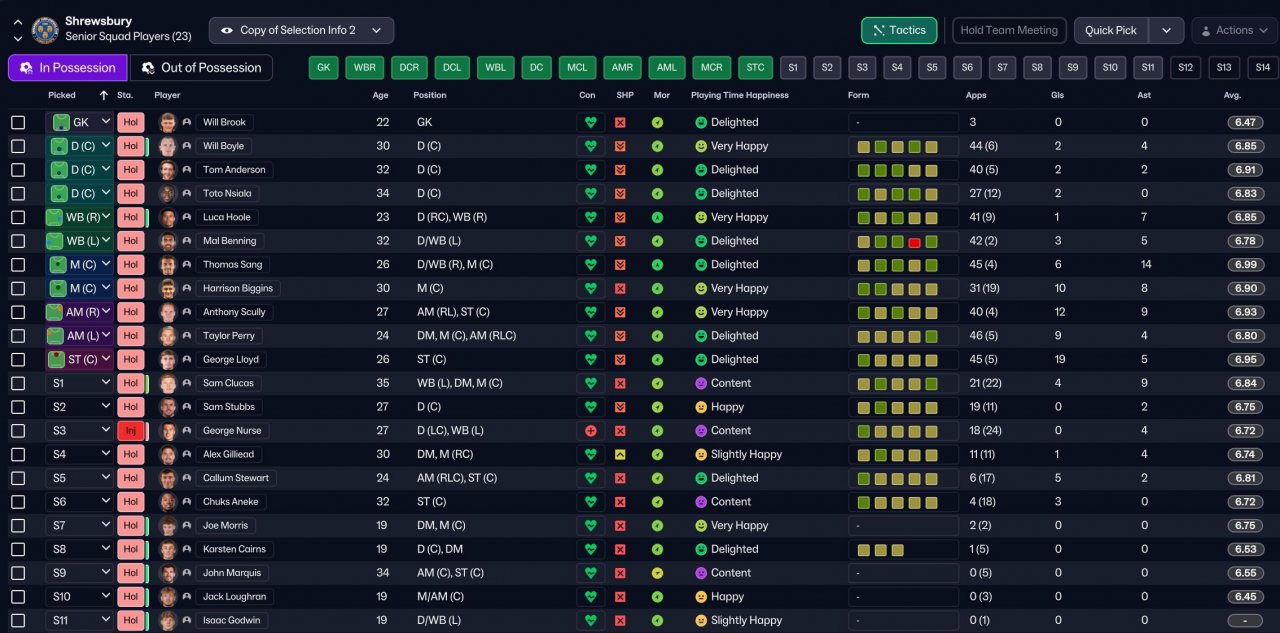
Task: Click the GK pitch position icon in Picked column
Action: click(x=61, y=122)
